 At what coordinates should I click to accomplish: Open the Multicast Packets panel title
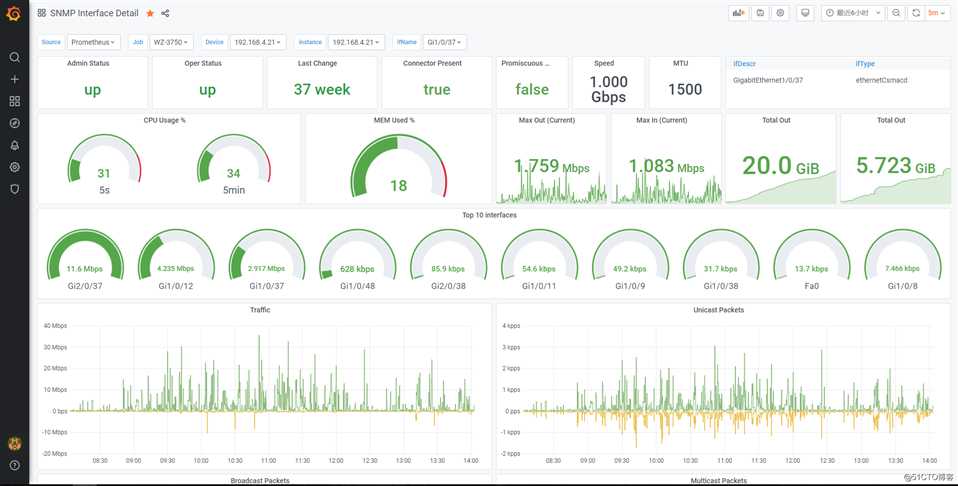(718, 481)
